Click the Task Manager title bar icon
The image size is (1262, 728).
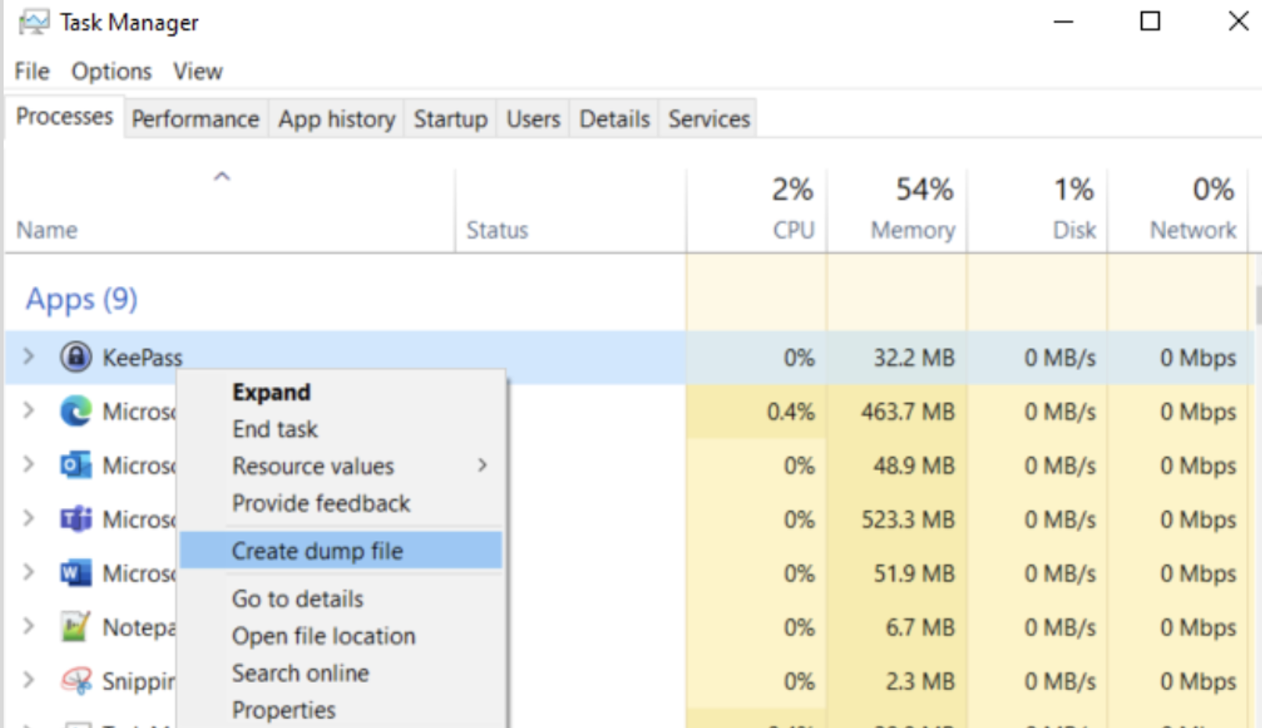point(34,22)
